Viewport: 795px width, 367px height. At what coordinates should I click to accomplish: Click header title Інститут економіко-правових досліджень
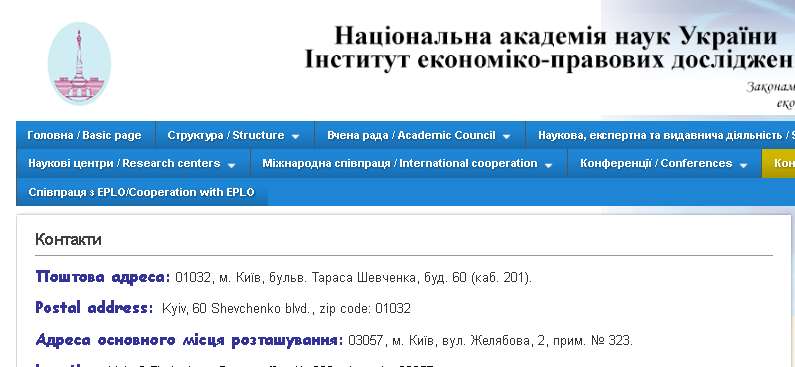(x=549, y=59)
